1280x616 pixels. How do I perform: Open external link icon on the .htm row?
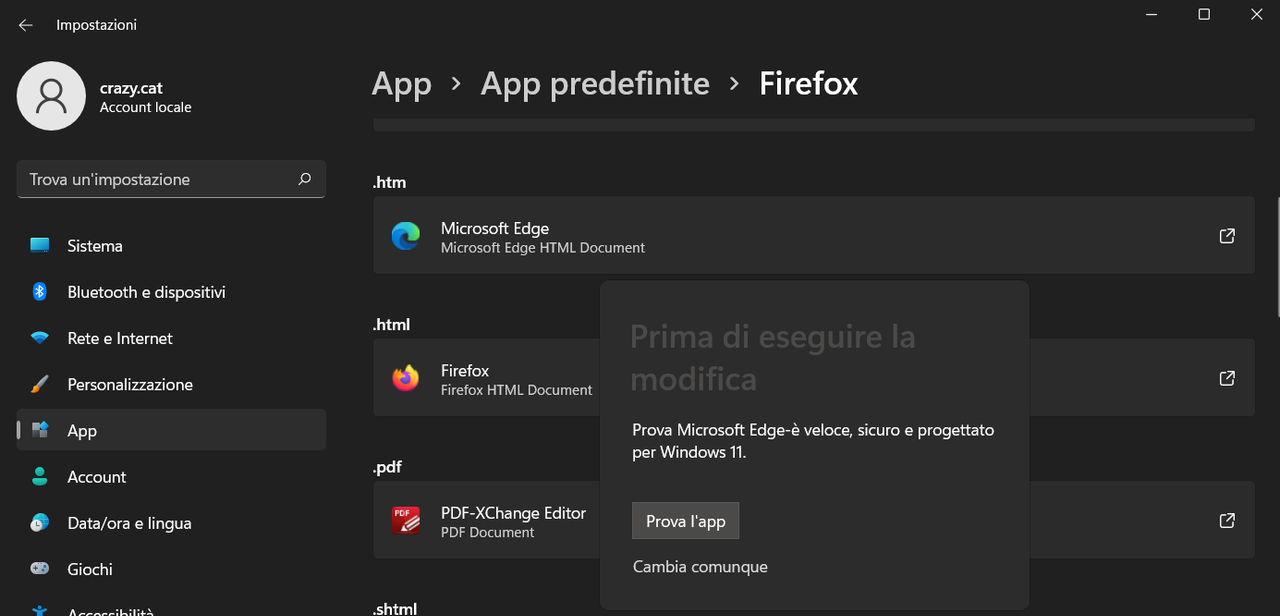pyautogui.click(x=1227, y=236)
